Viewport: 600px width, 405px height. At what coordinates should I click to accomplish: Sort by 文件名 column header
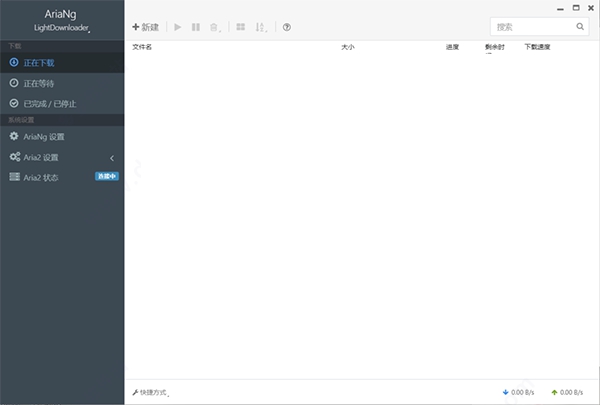point(142,47)
